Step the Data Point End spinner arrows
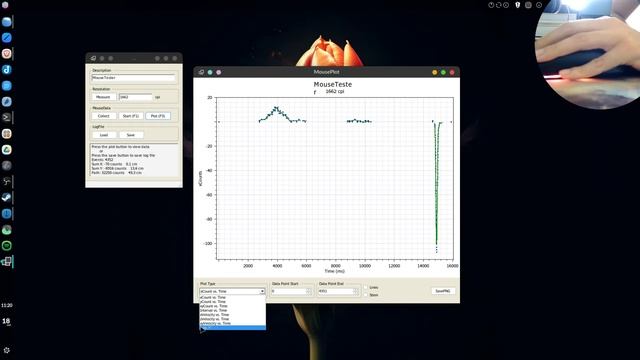This screenshot has width=640, height=360. [x=356, y=291]
